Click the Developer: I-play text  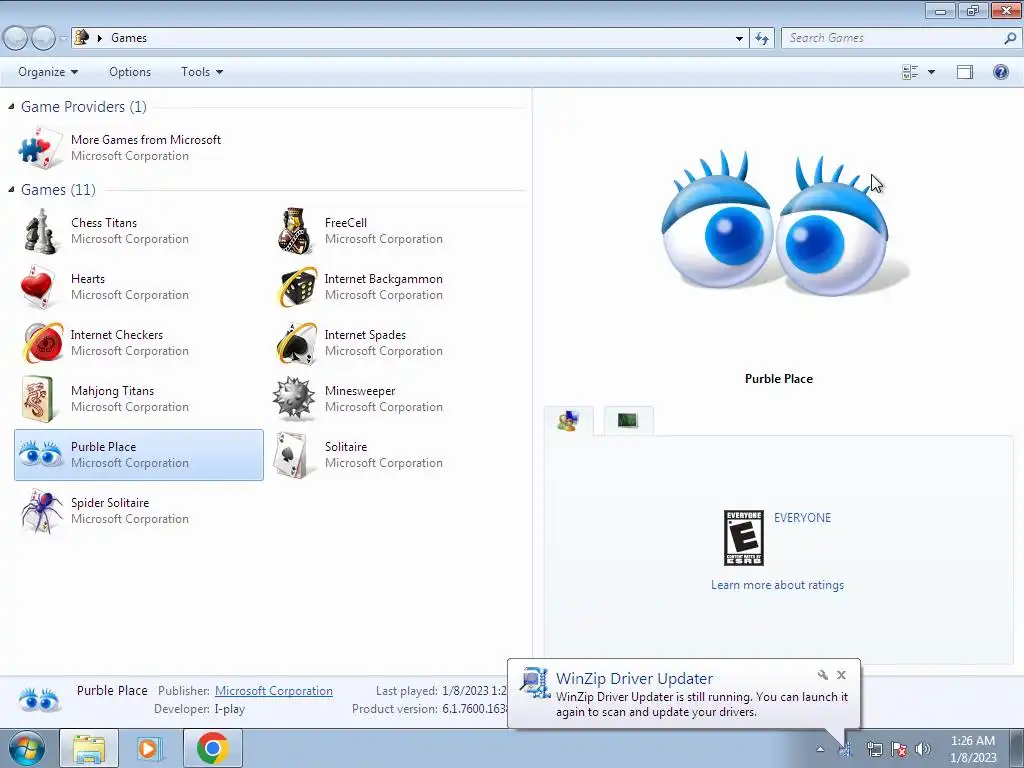tap(199, 709)
